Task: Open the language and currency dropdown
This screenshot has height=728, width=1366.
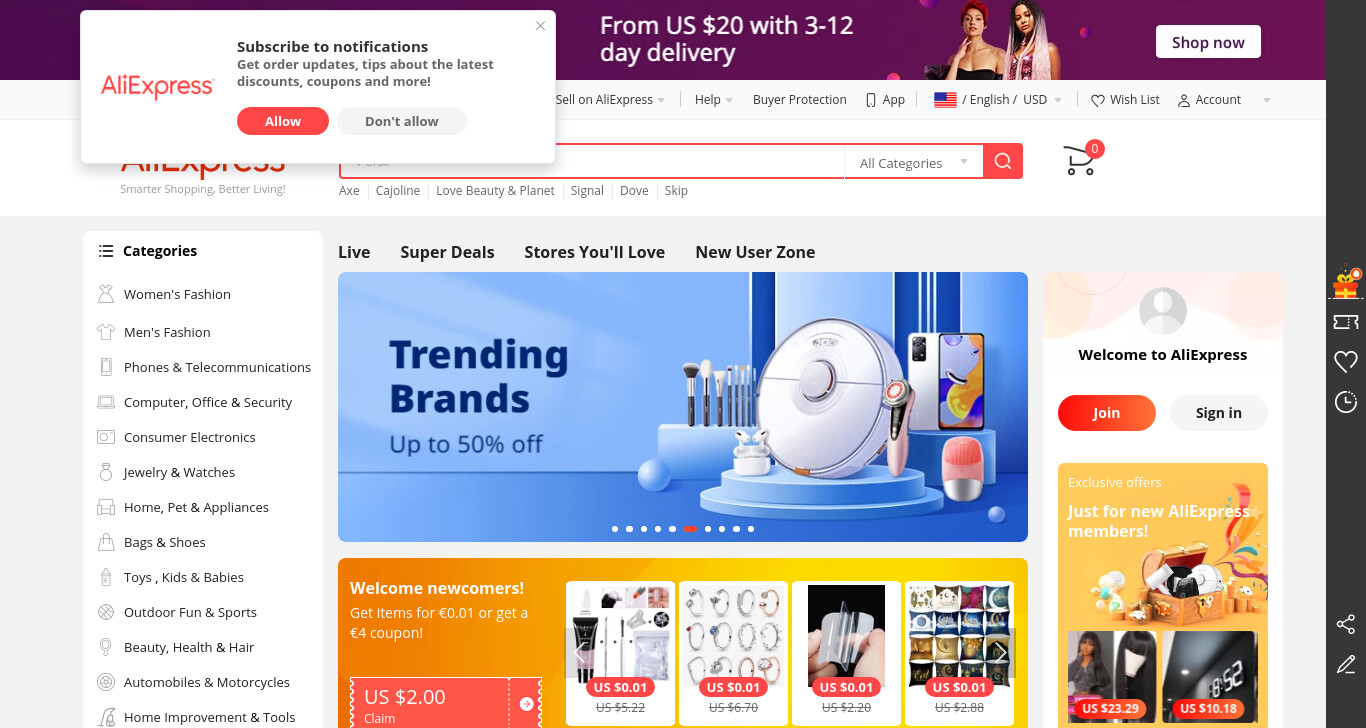Action: (997, 100)
